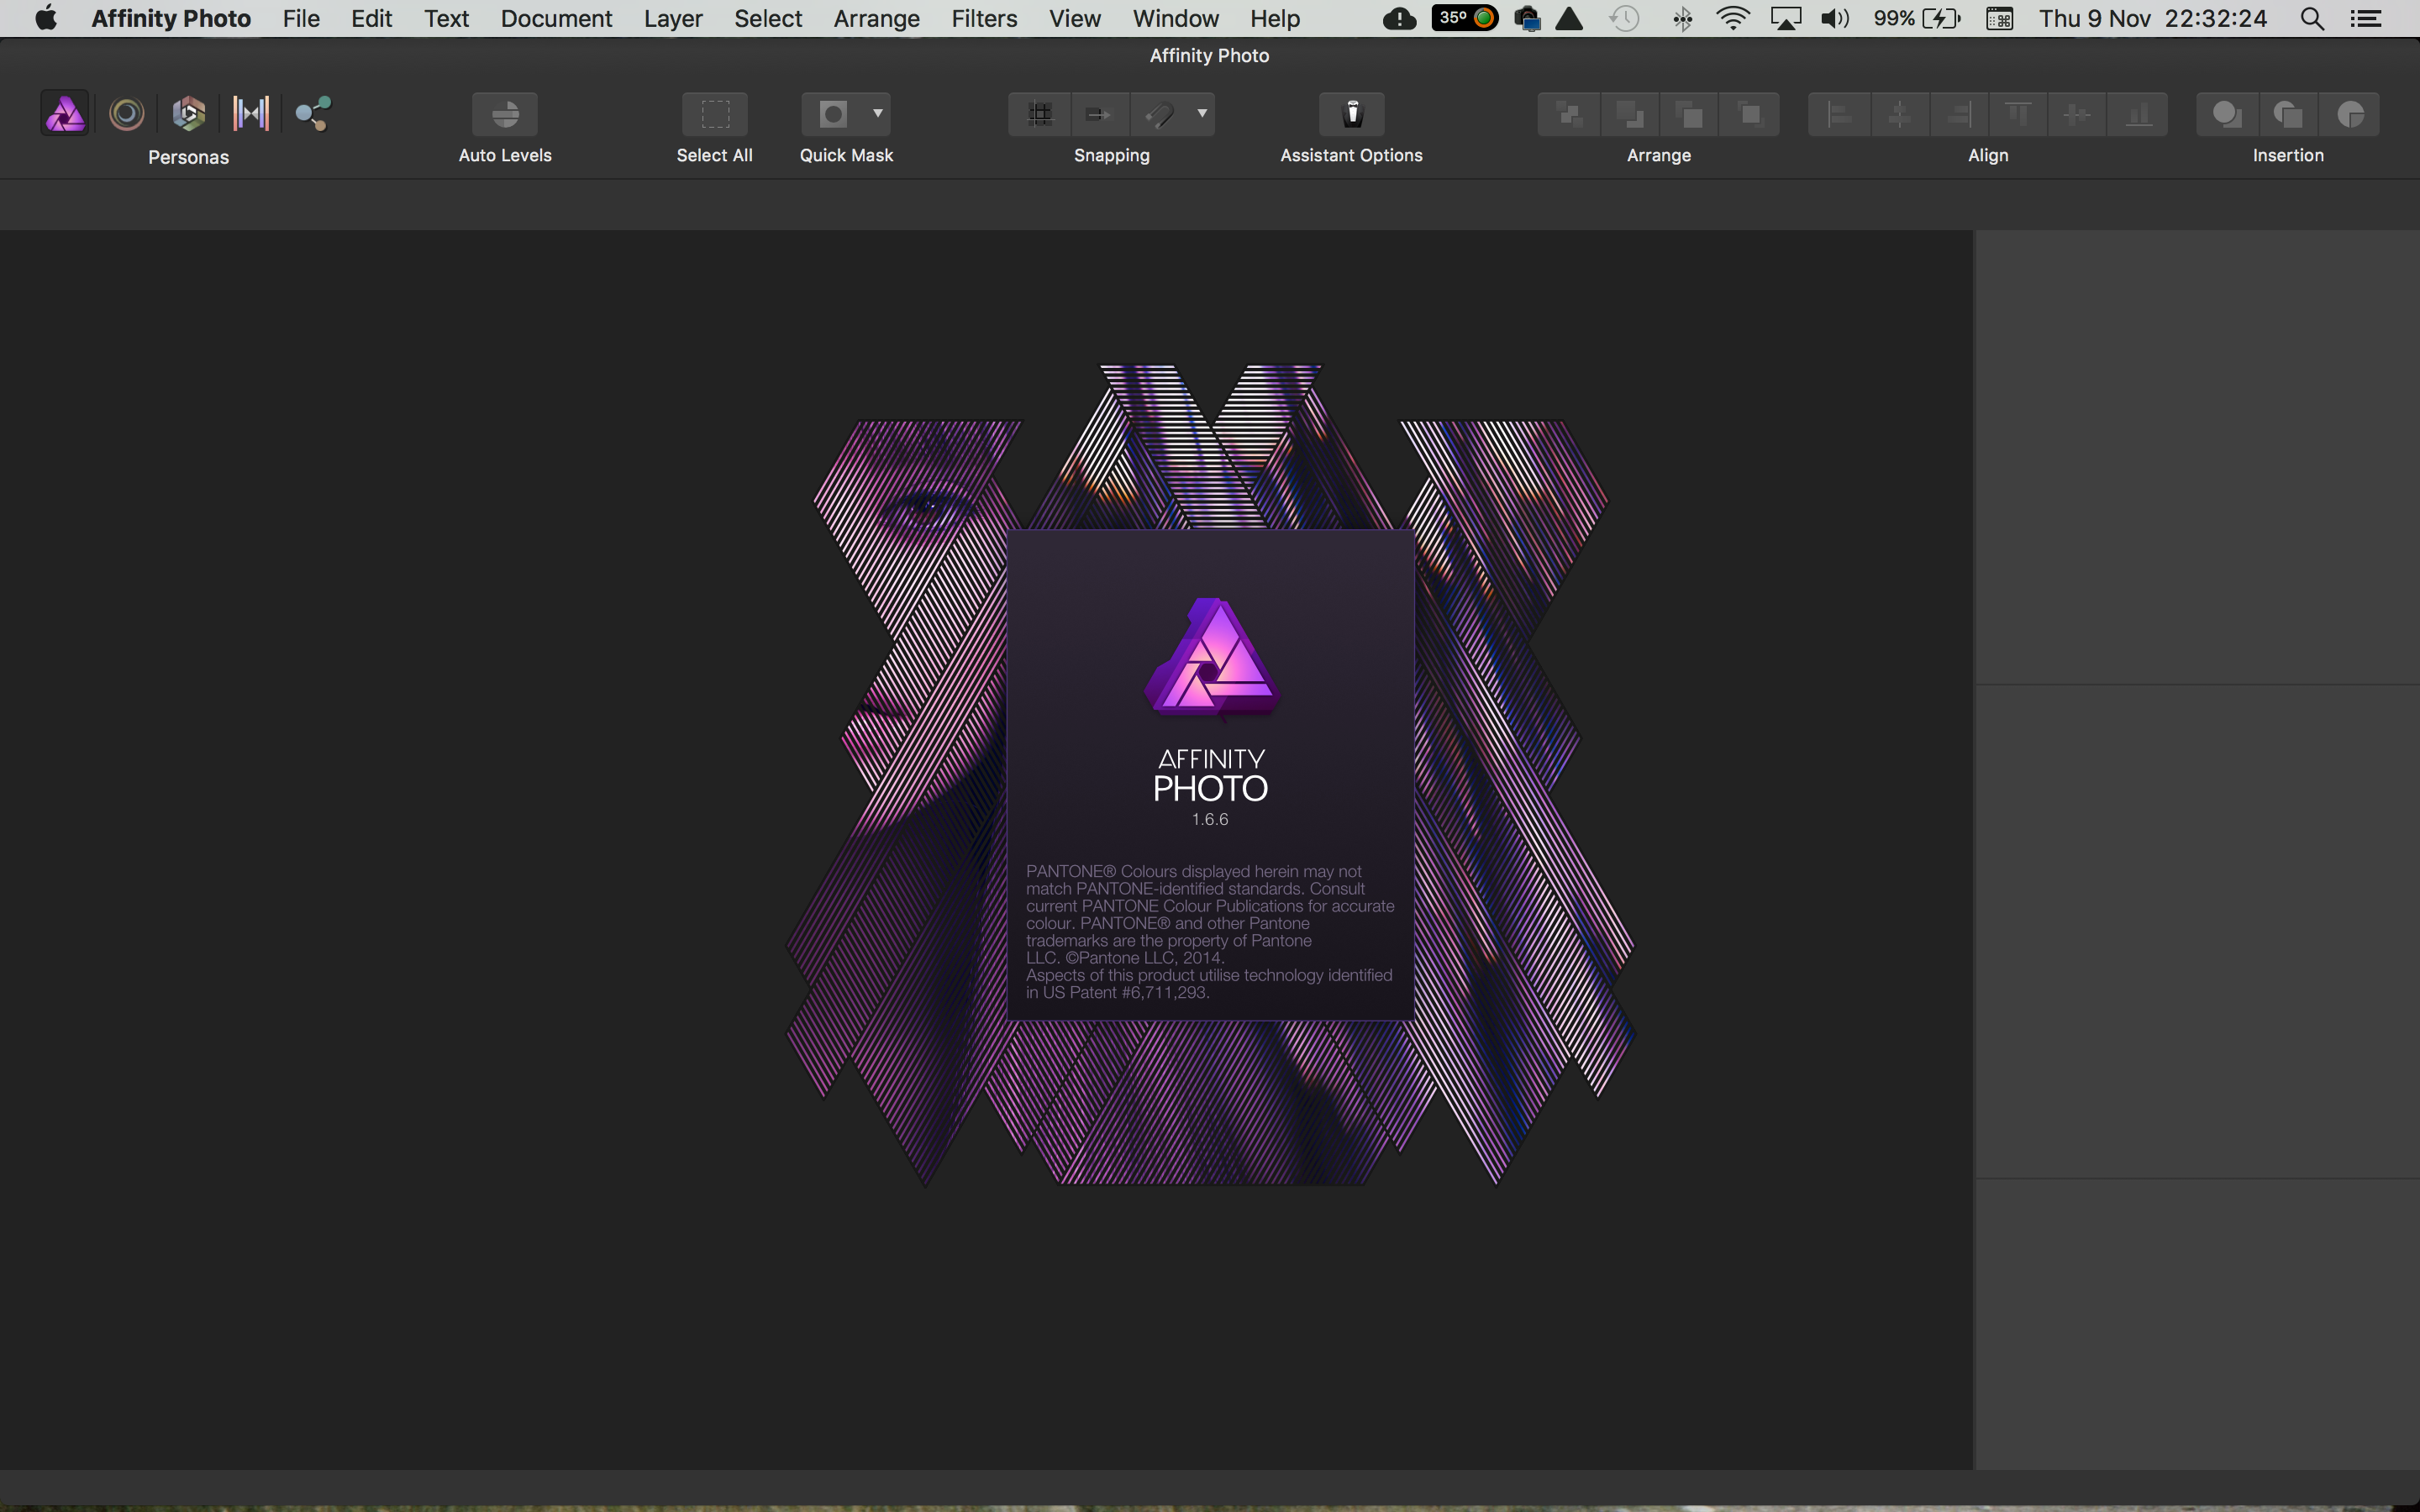2420x1512 pixels.
Task: Open the View menu
Action: tap(1075, 18)
